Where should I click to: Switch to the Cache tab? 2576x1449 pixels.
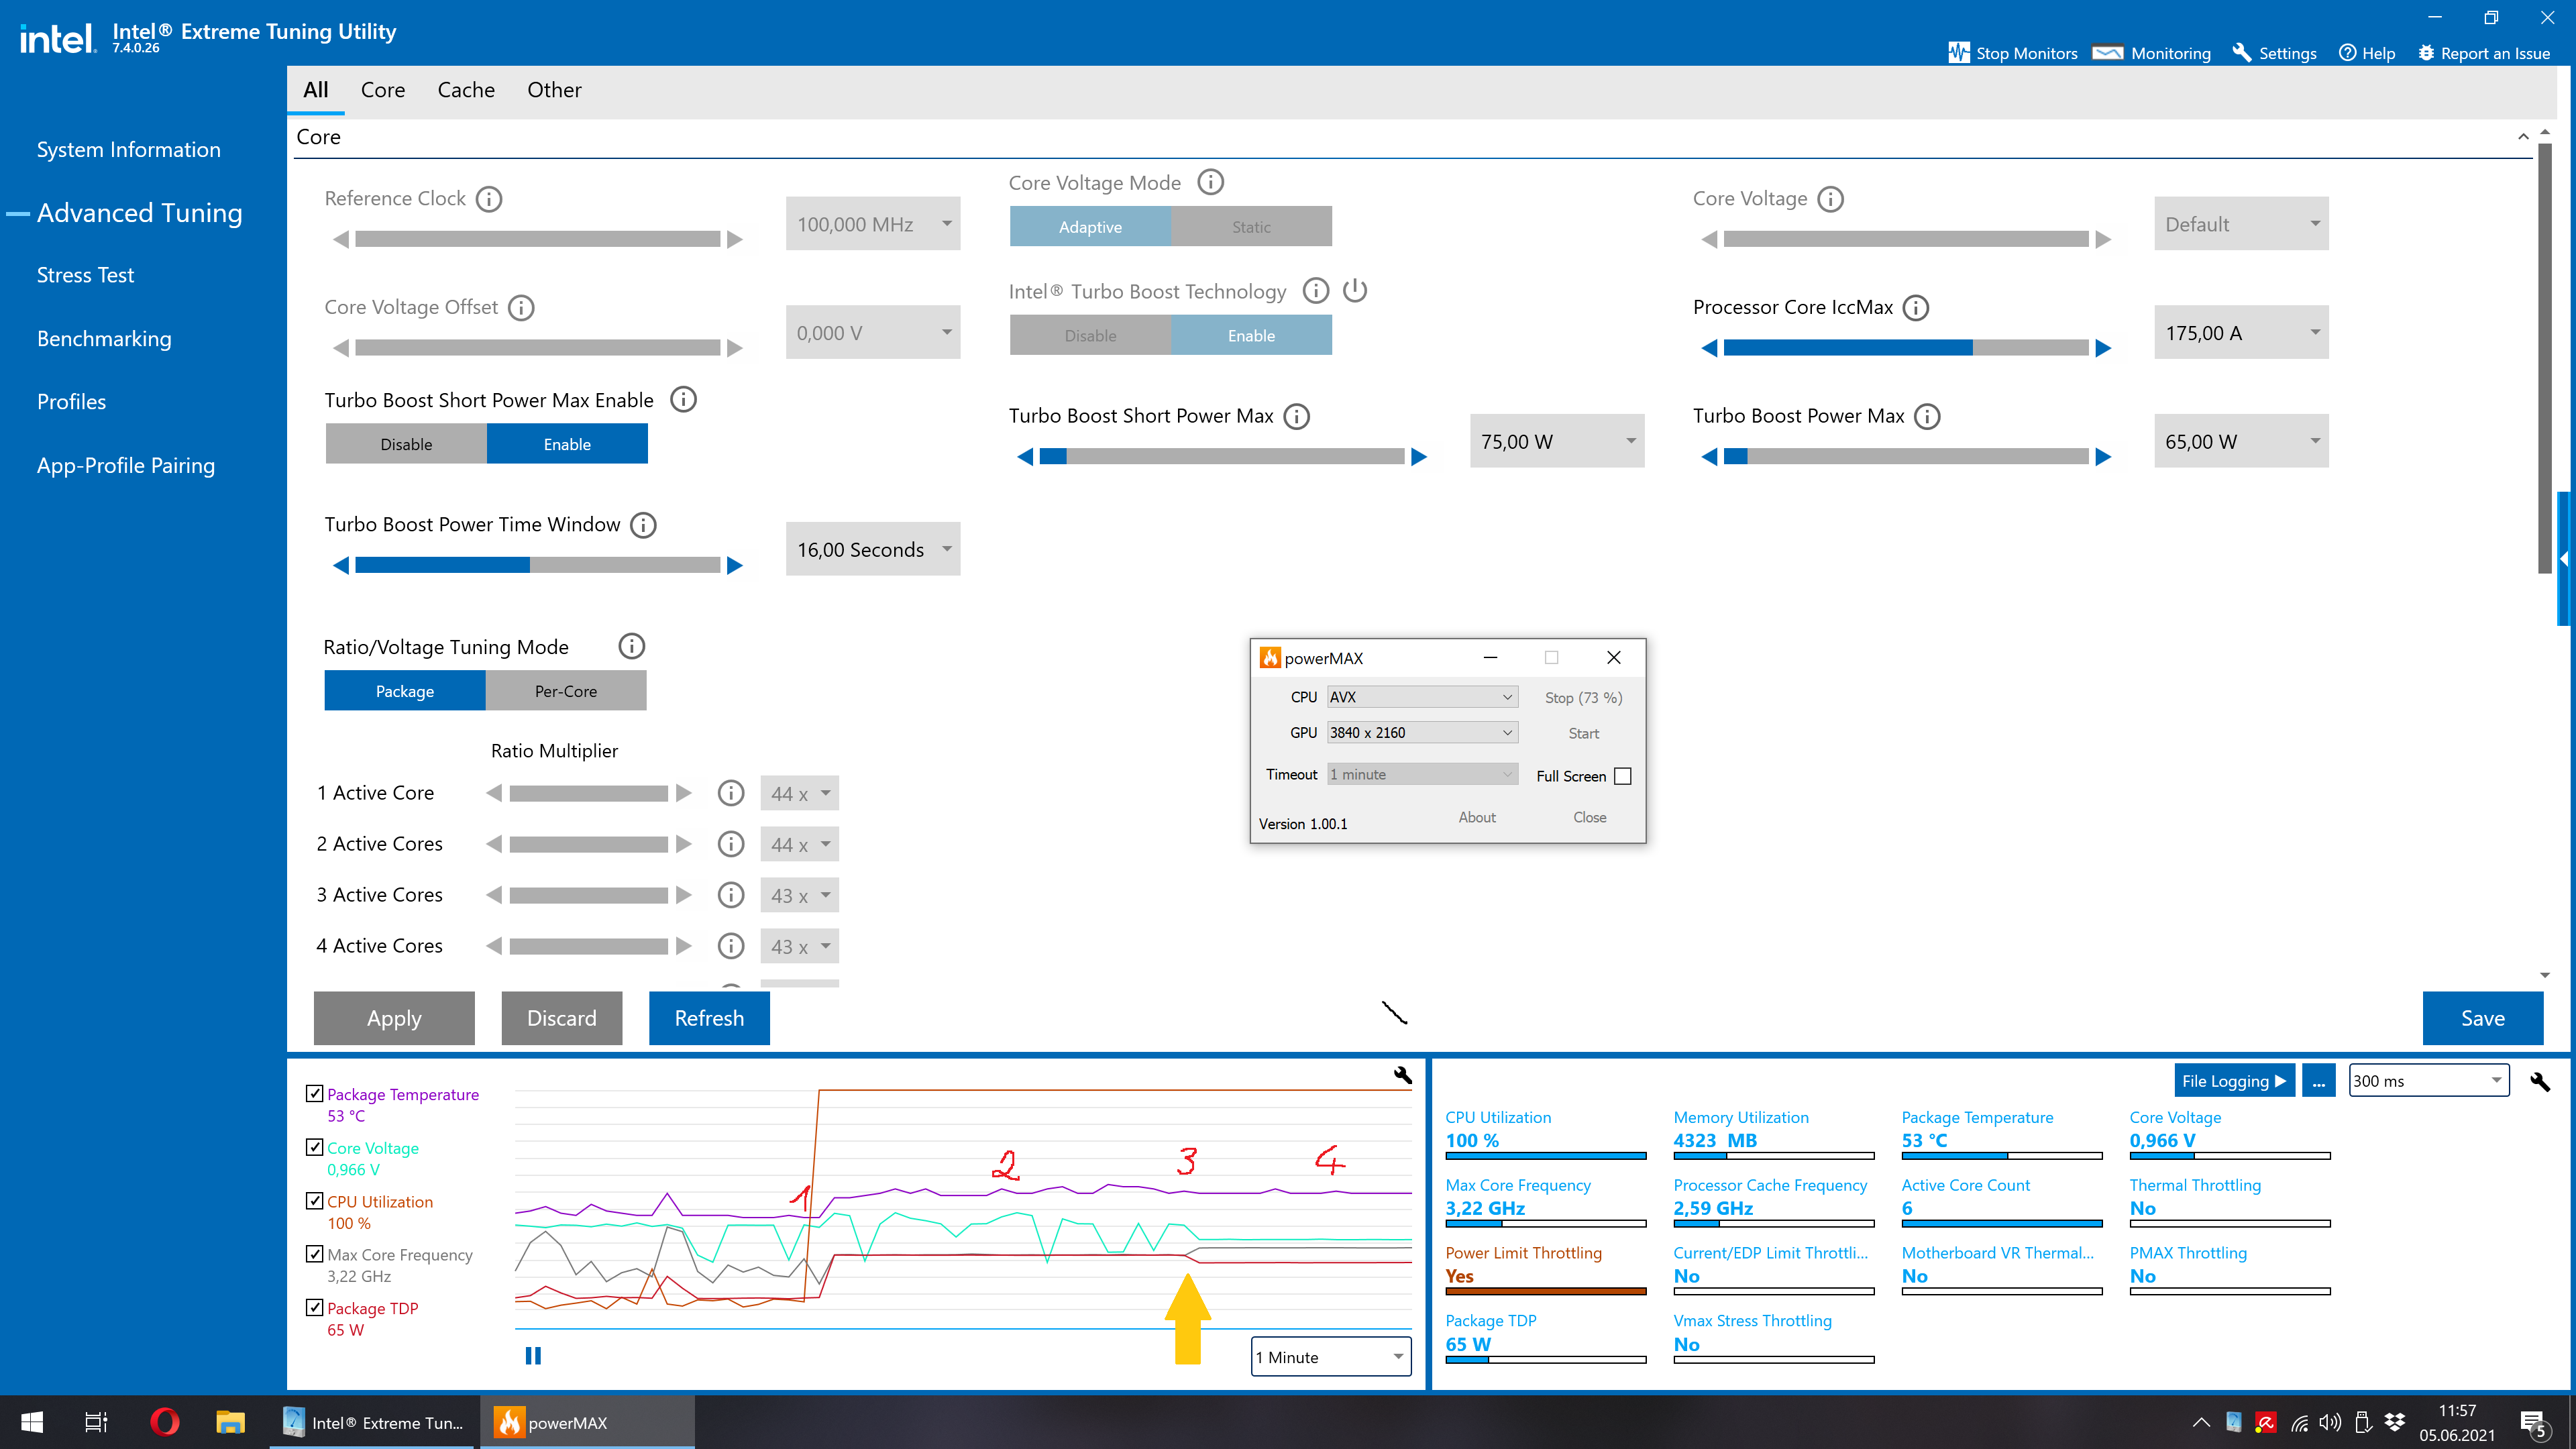[x=465, y=90]
